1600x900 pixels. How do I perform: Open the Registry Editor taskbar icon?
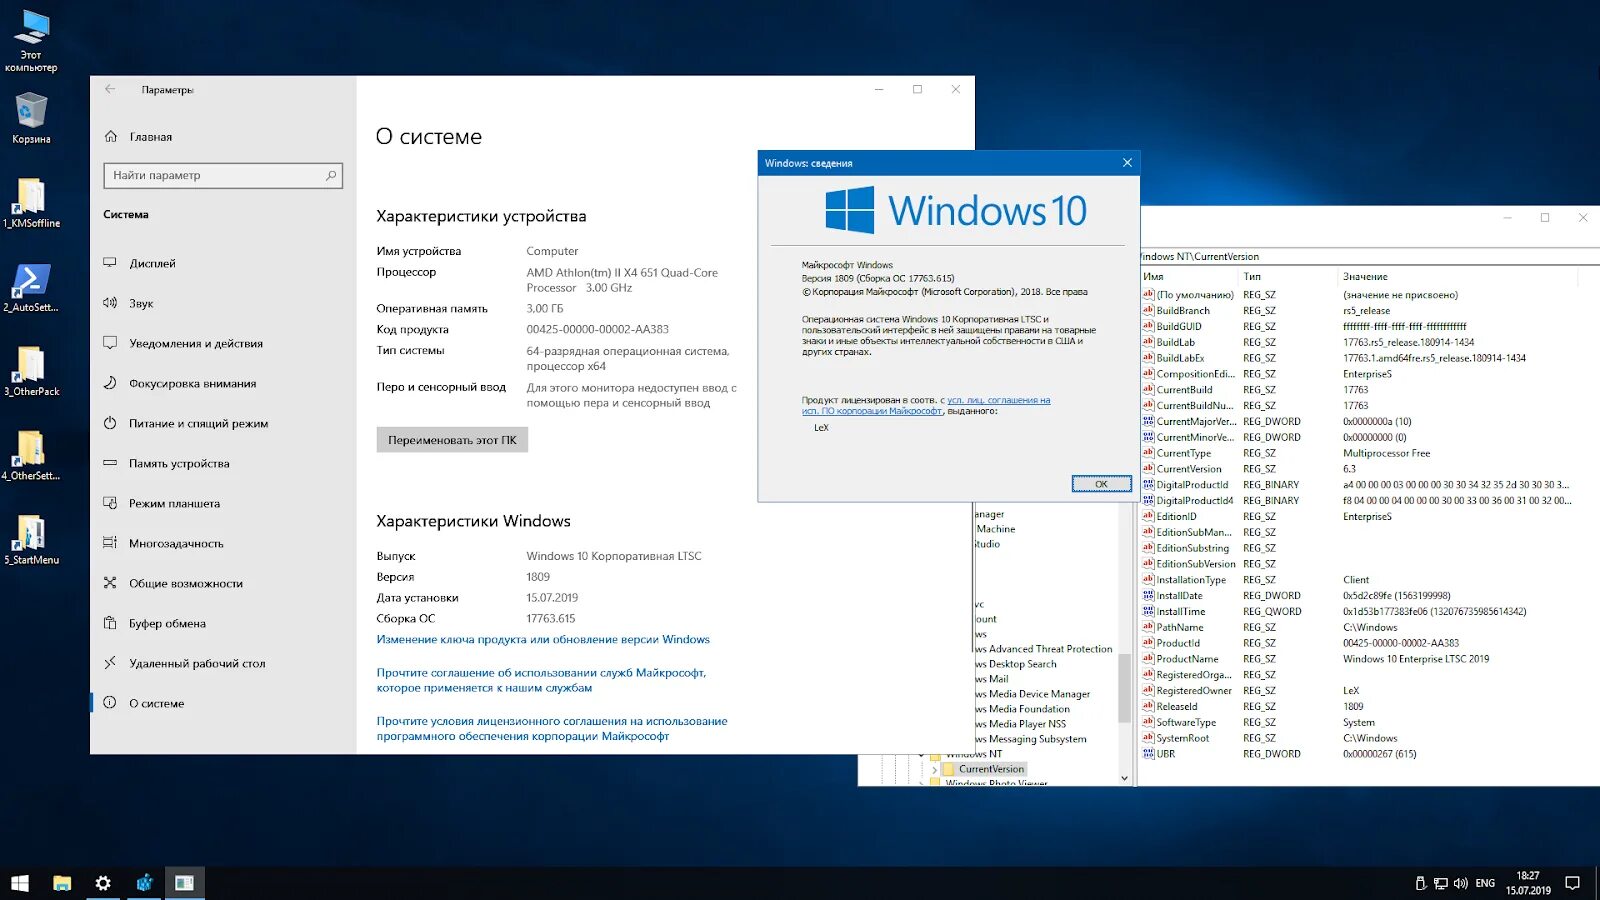coord(145,883)
